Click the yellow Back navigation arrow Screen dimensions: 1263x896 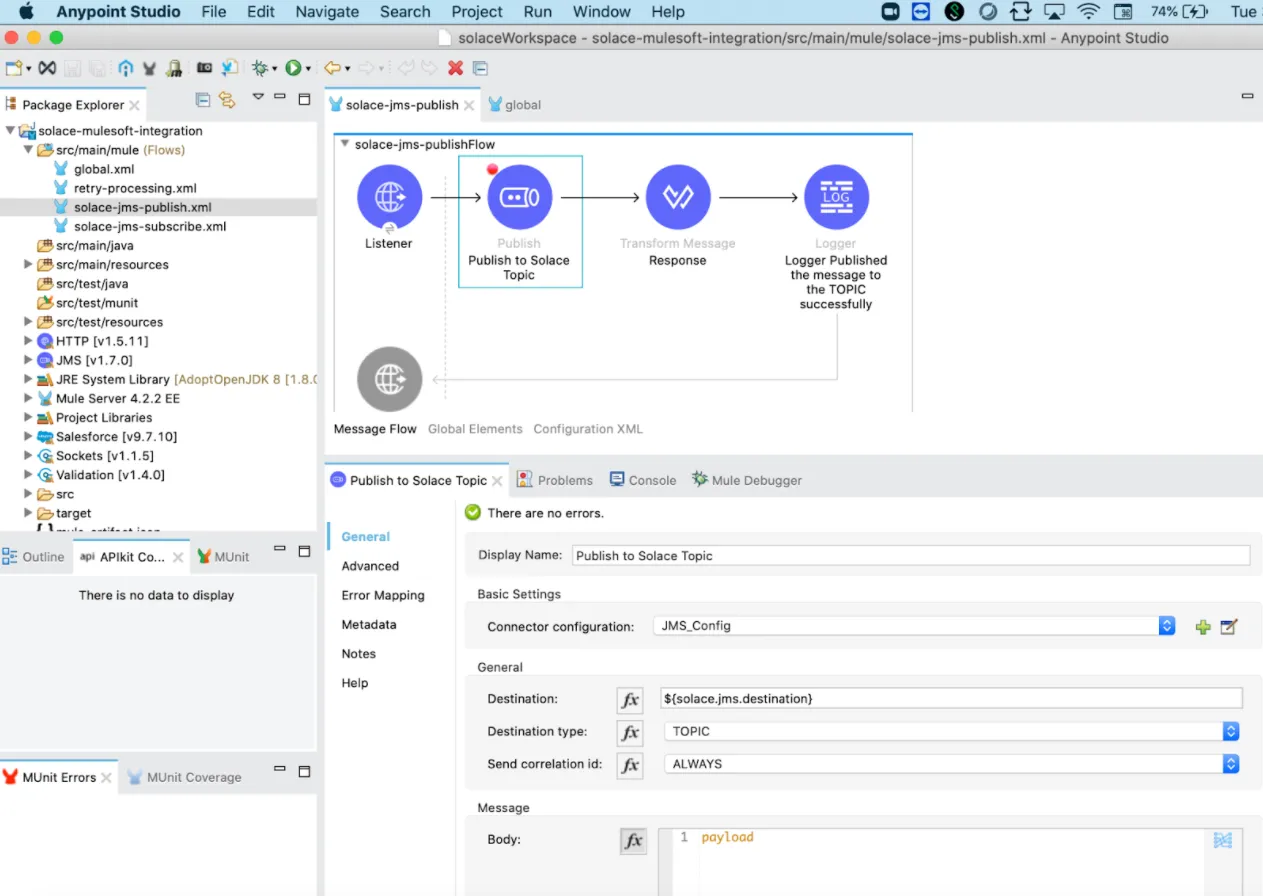tap(332, 68)
